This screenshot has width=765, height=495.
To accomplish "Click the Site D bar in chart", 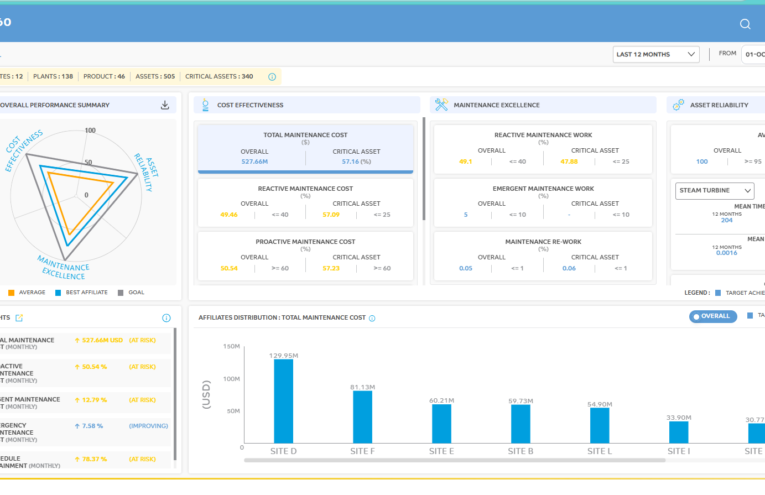I will tap(283, 401).
